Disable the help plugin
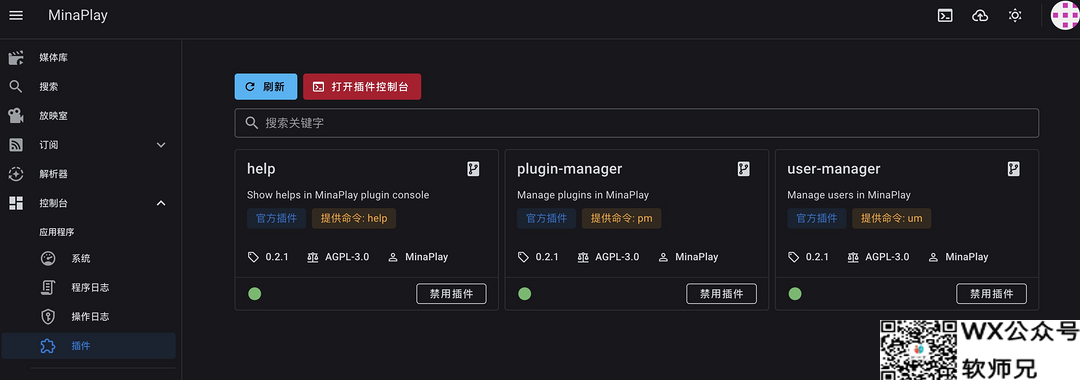The image size is (1080, 380). pyautogui.click(x=451, y=294)
